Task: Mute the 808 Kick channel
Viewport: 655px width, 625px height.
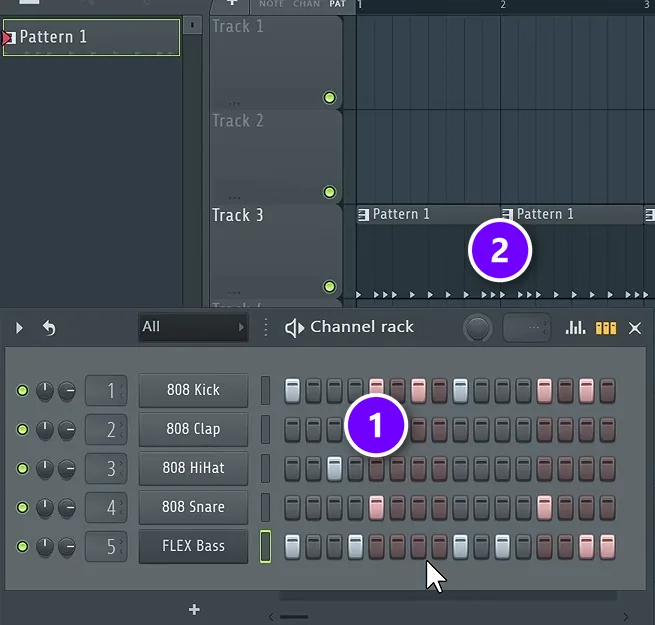Action: point(22,391)
